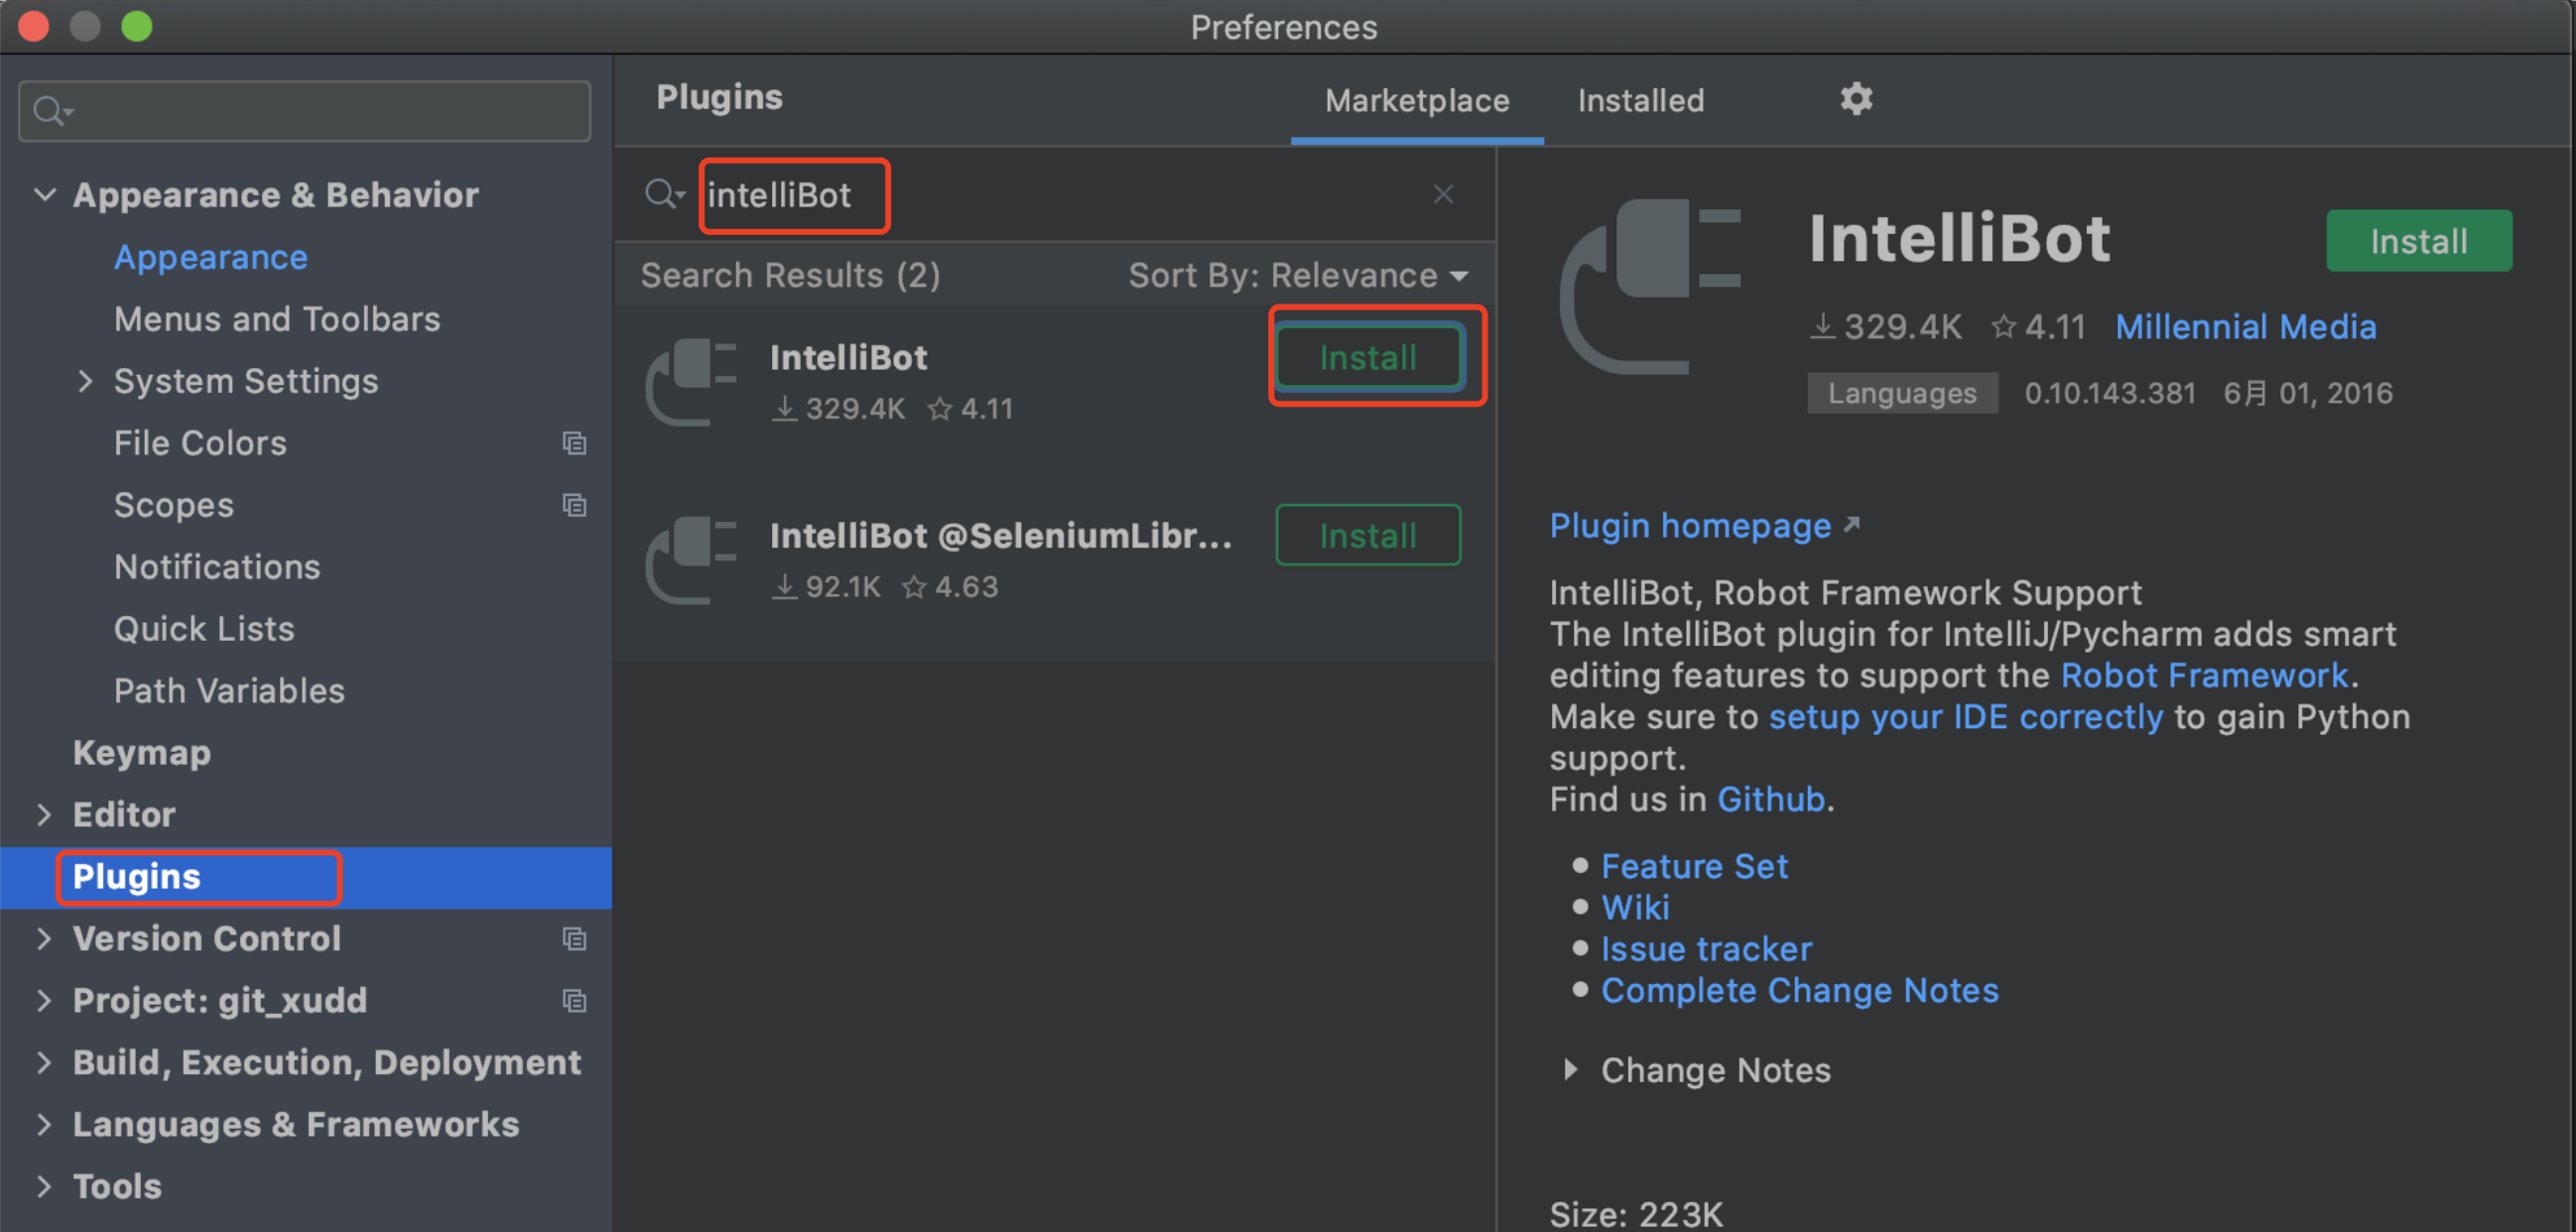Expand the Change Notes section

pos(1571,1070)
